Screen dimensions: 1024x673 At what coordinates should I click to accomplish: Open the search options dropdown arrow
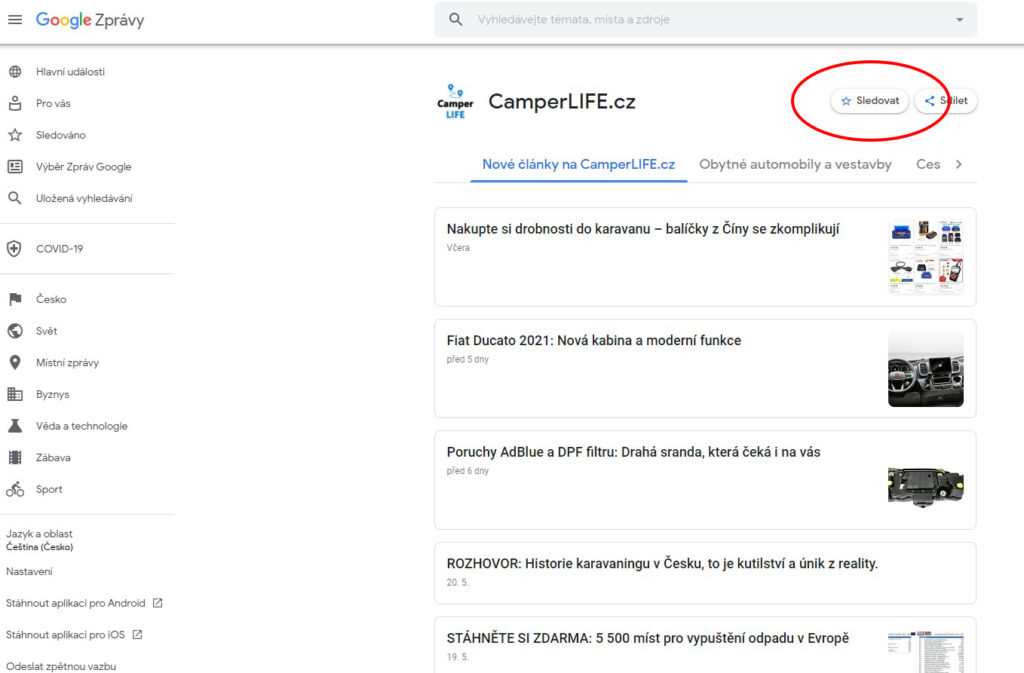[x=959, y=20]
